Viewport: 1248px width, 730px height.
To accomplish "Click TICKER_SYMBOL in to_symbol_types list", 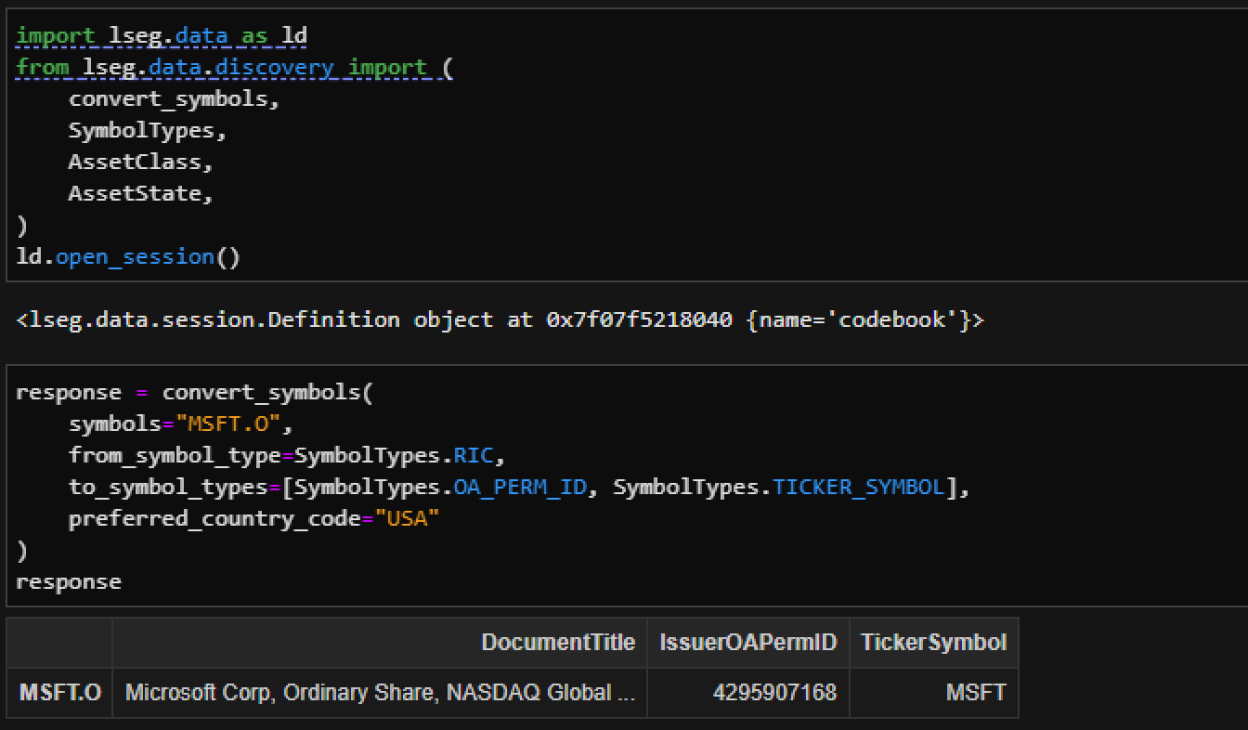I will [x=858, y=487].
